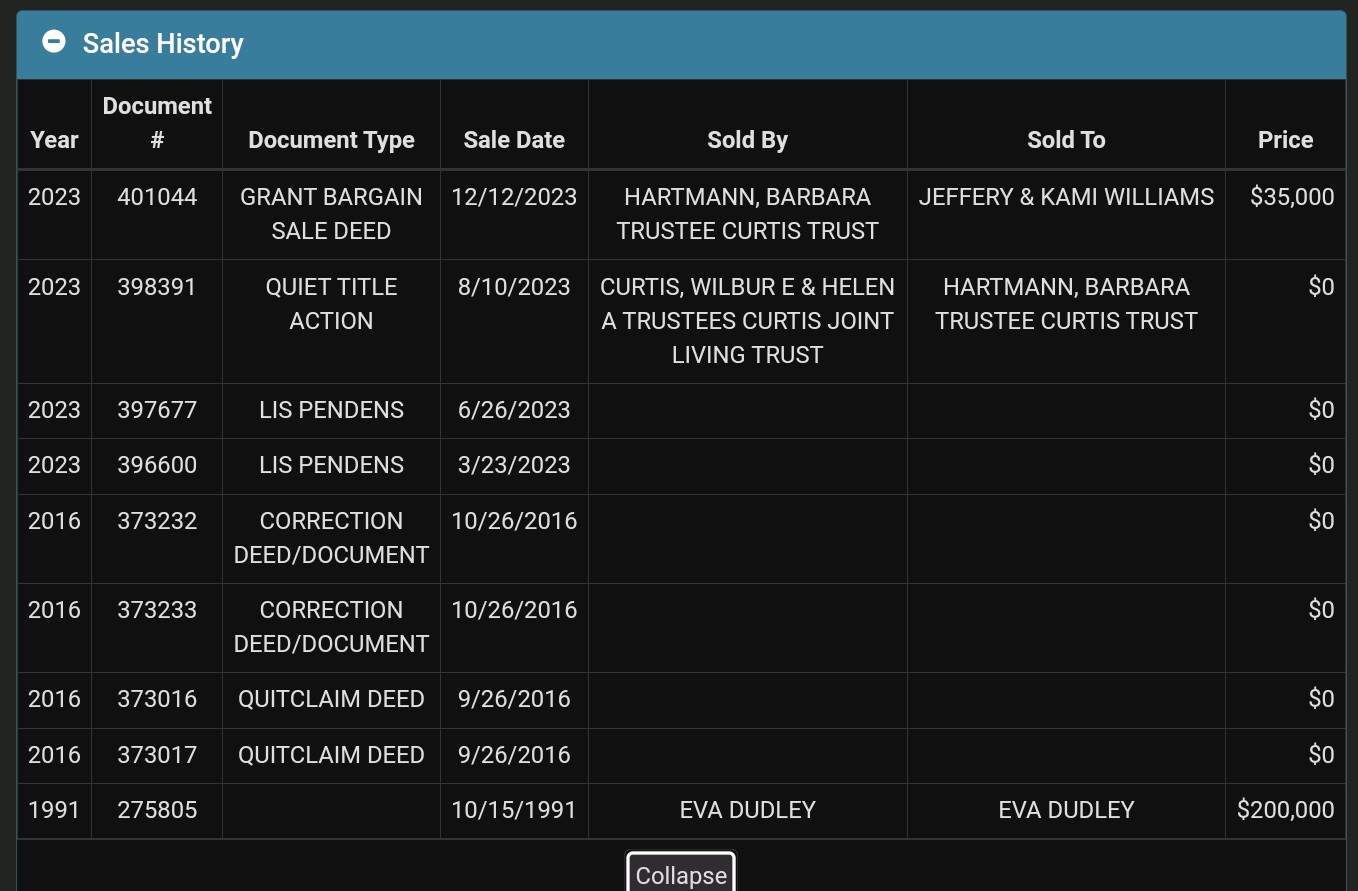The width and height of the screenshot is (1358, 891).
Task: Click the Year column header
Action: (x=54, y=140)
